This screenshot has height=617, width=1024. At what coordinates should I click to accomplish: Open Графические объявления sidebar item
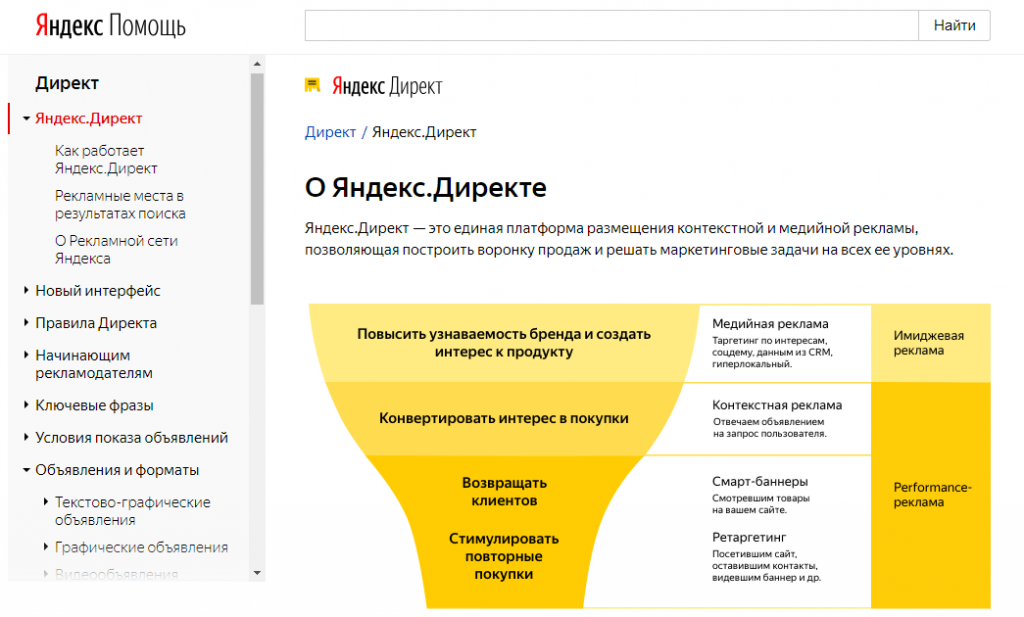(x=141, y=547)
